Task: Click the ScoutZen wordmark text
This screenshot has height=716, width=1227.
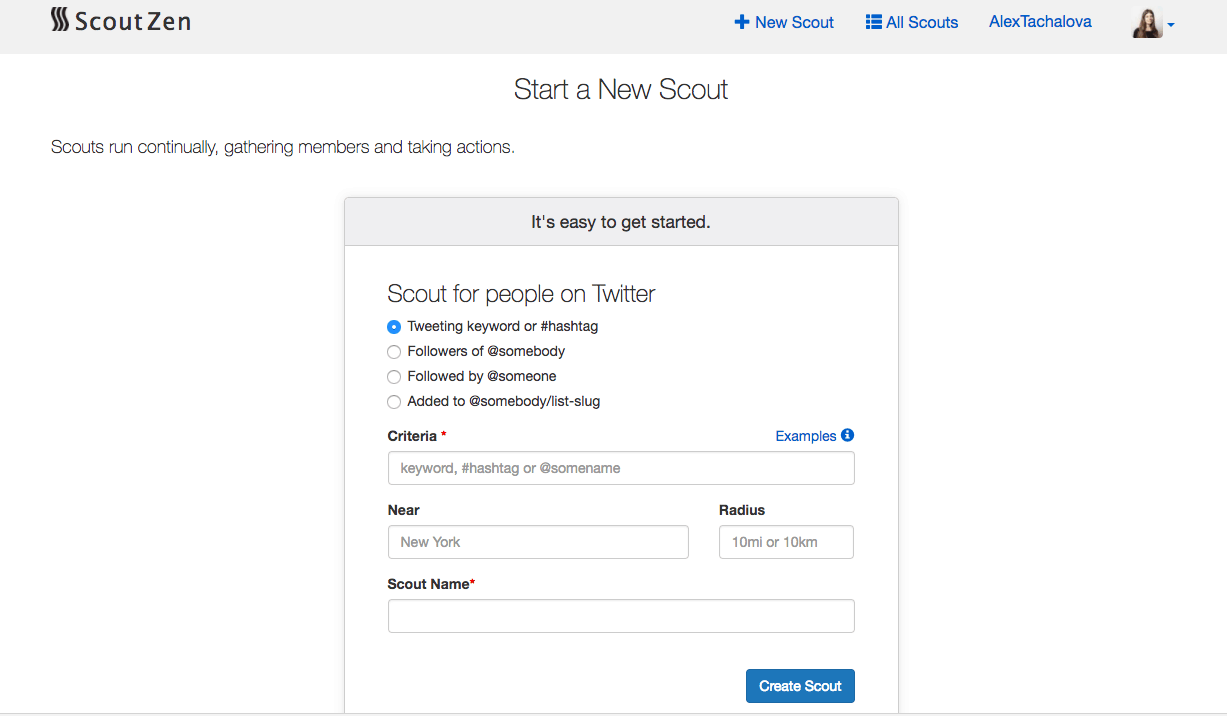Action: pyautogui.click(x=133, y=21)
